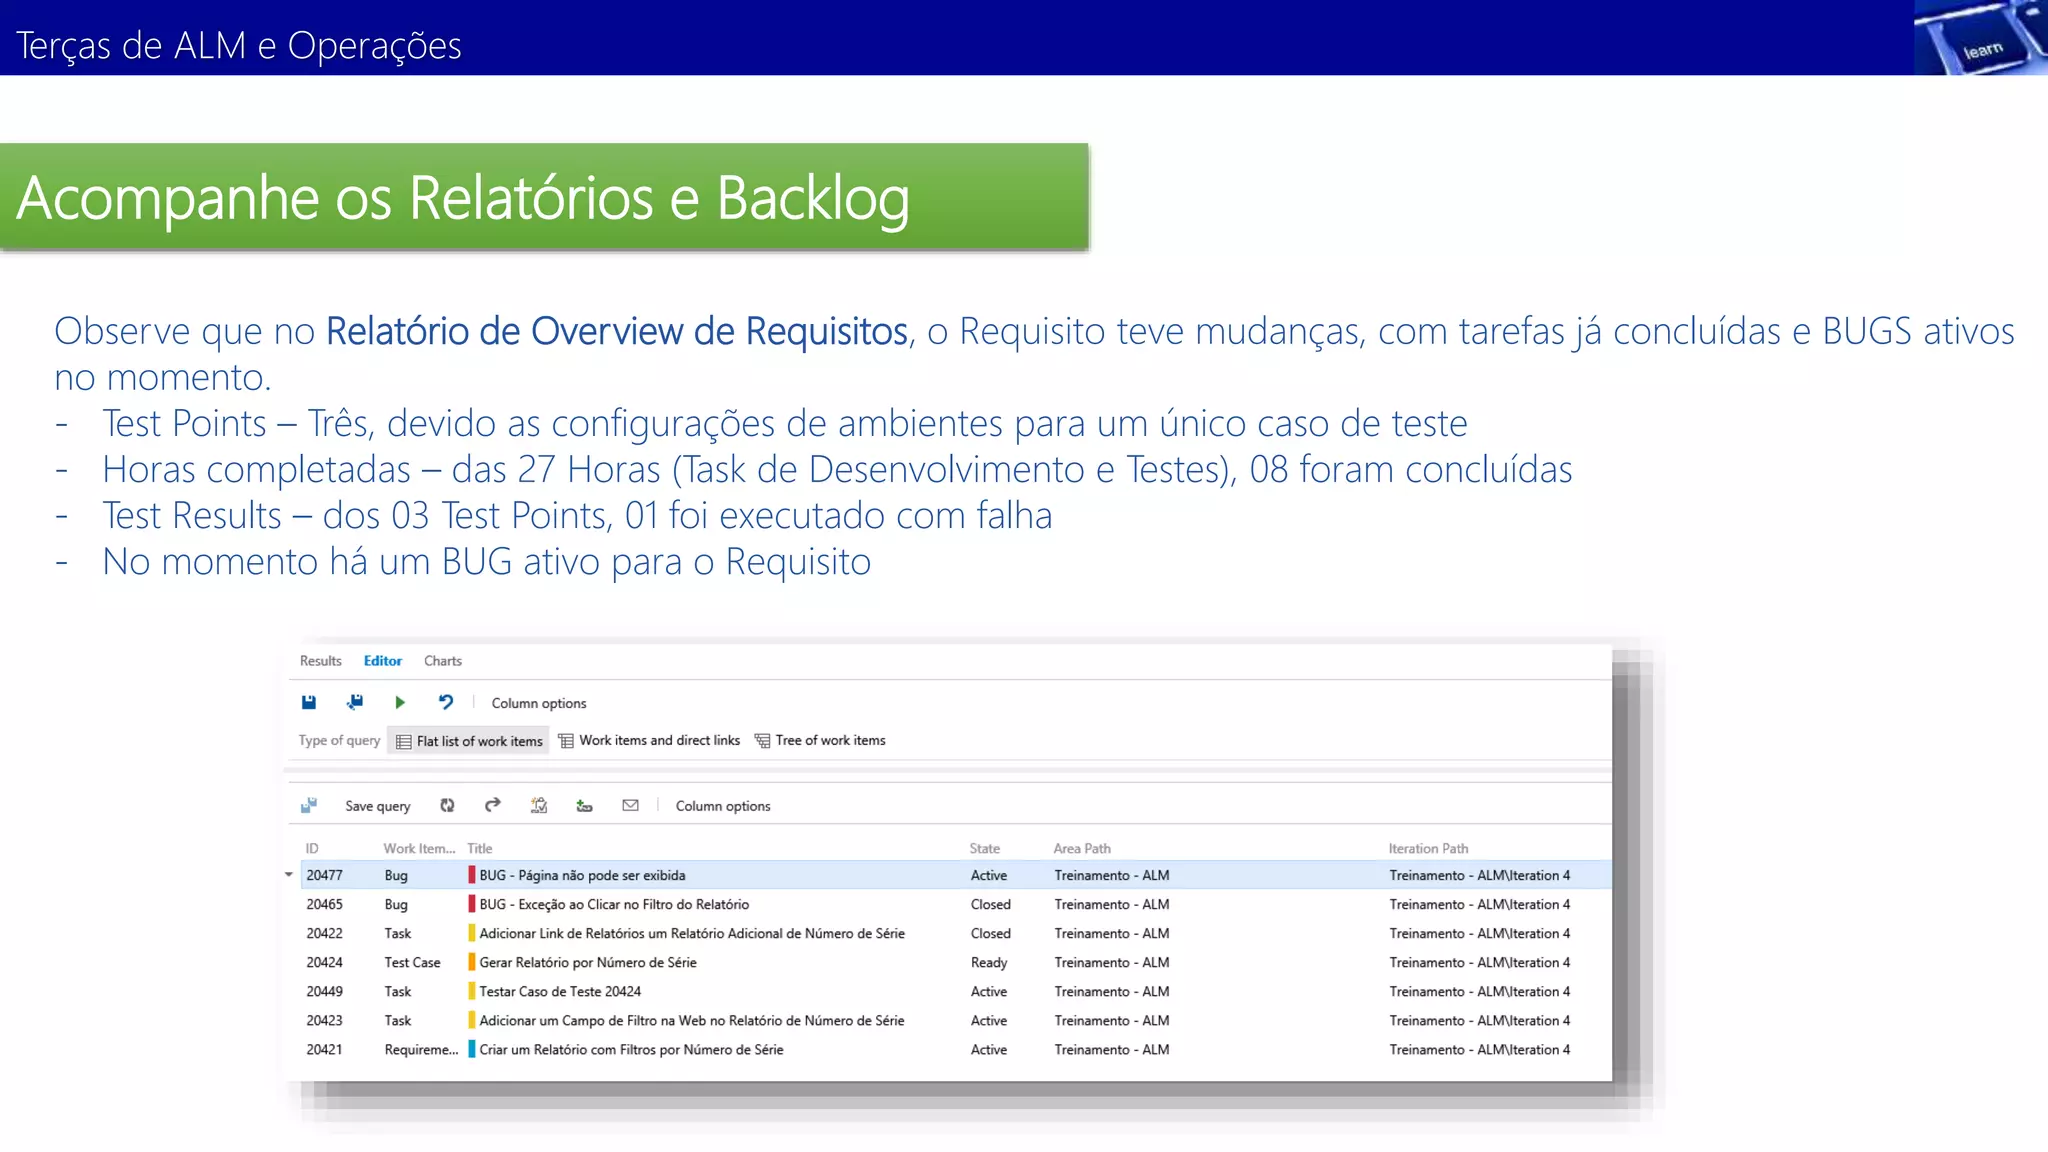Click the learn key image in header corner
This screenshot has width=2048, height=1152.
(1980, 37)
